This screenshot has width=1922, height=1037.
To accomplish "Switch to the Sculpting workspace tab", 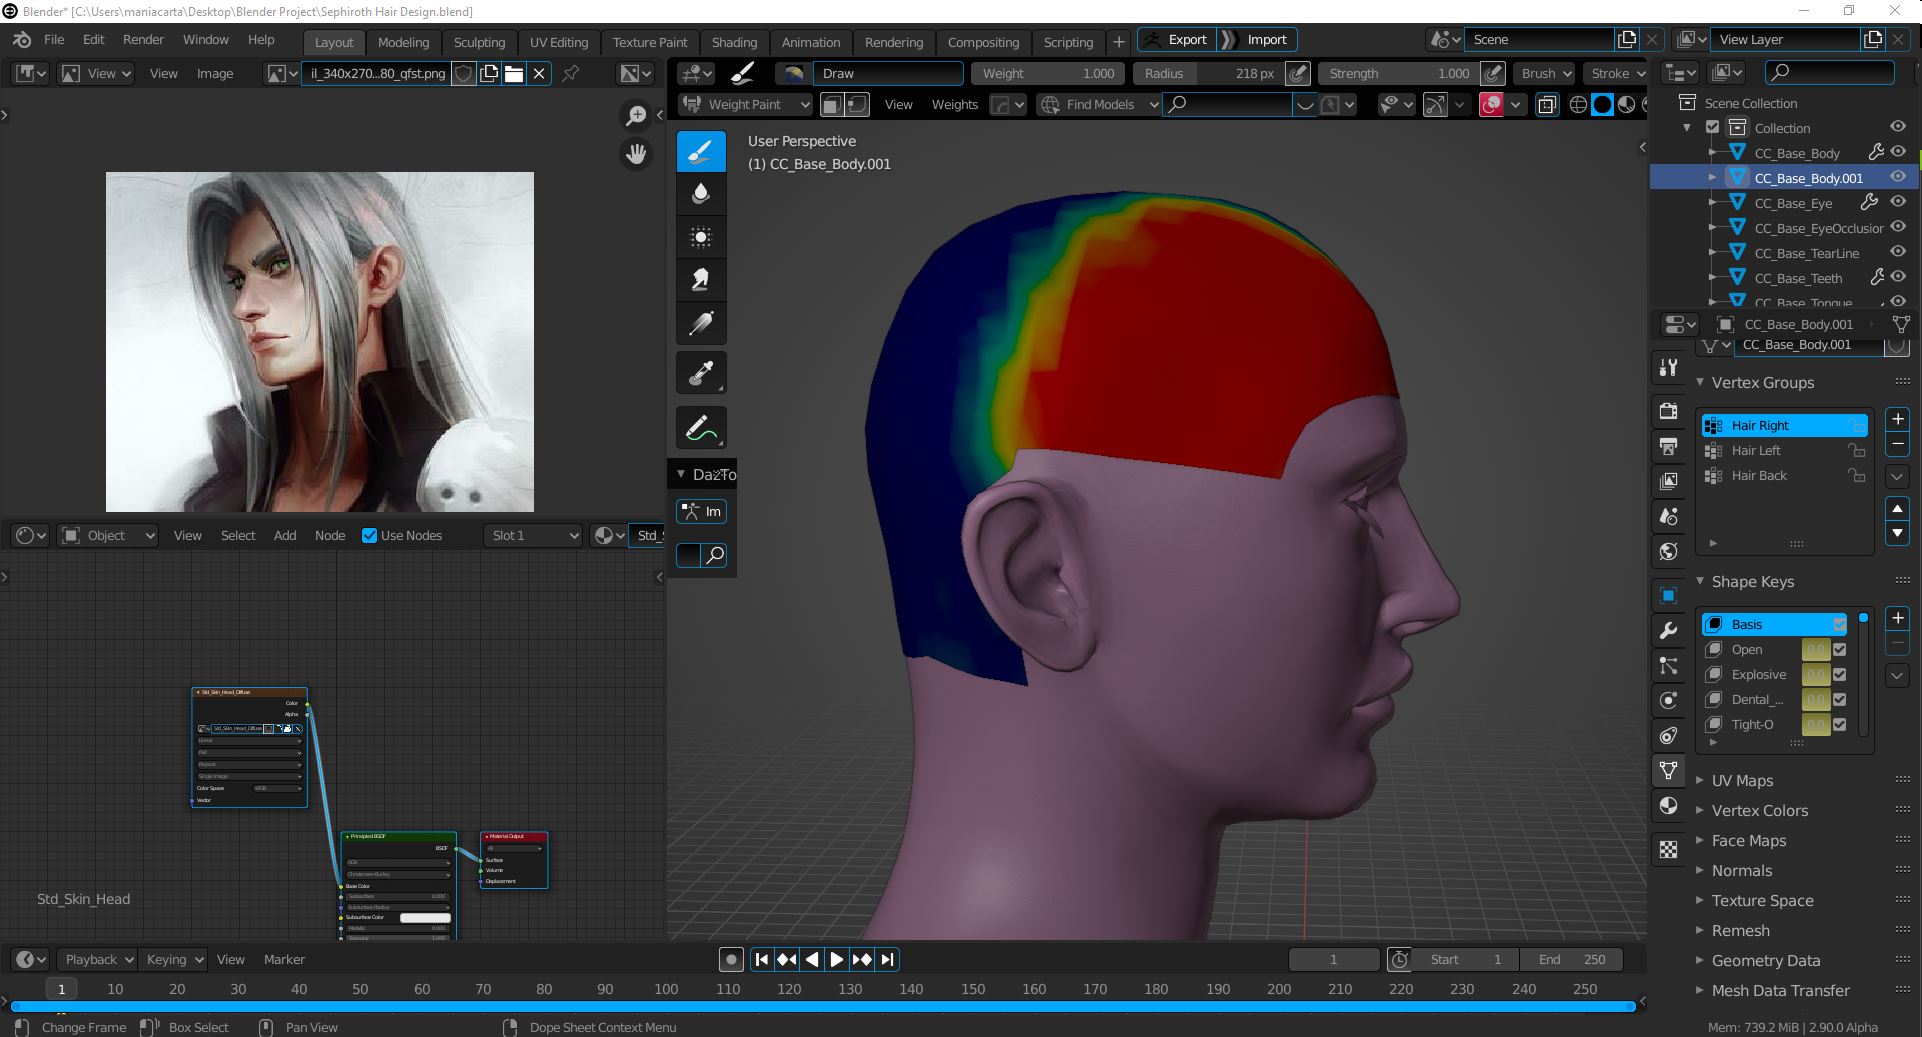I will pyautogui.click(x=479, y=42).
